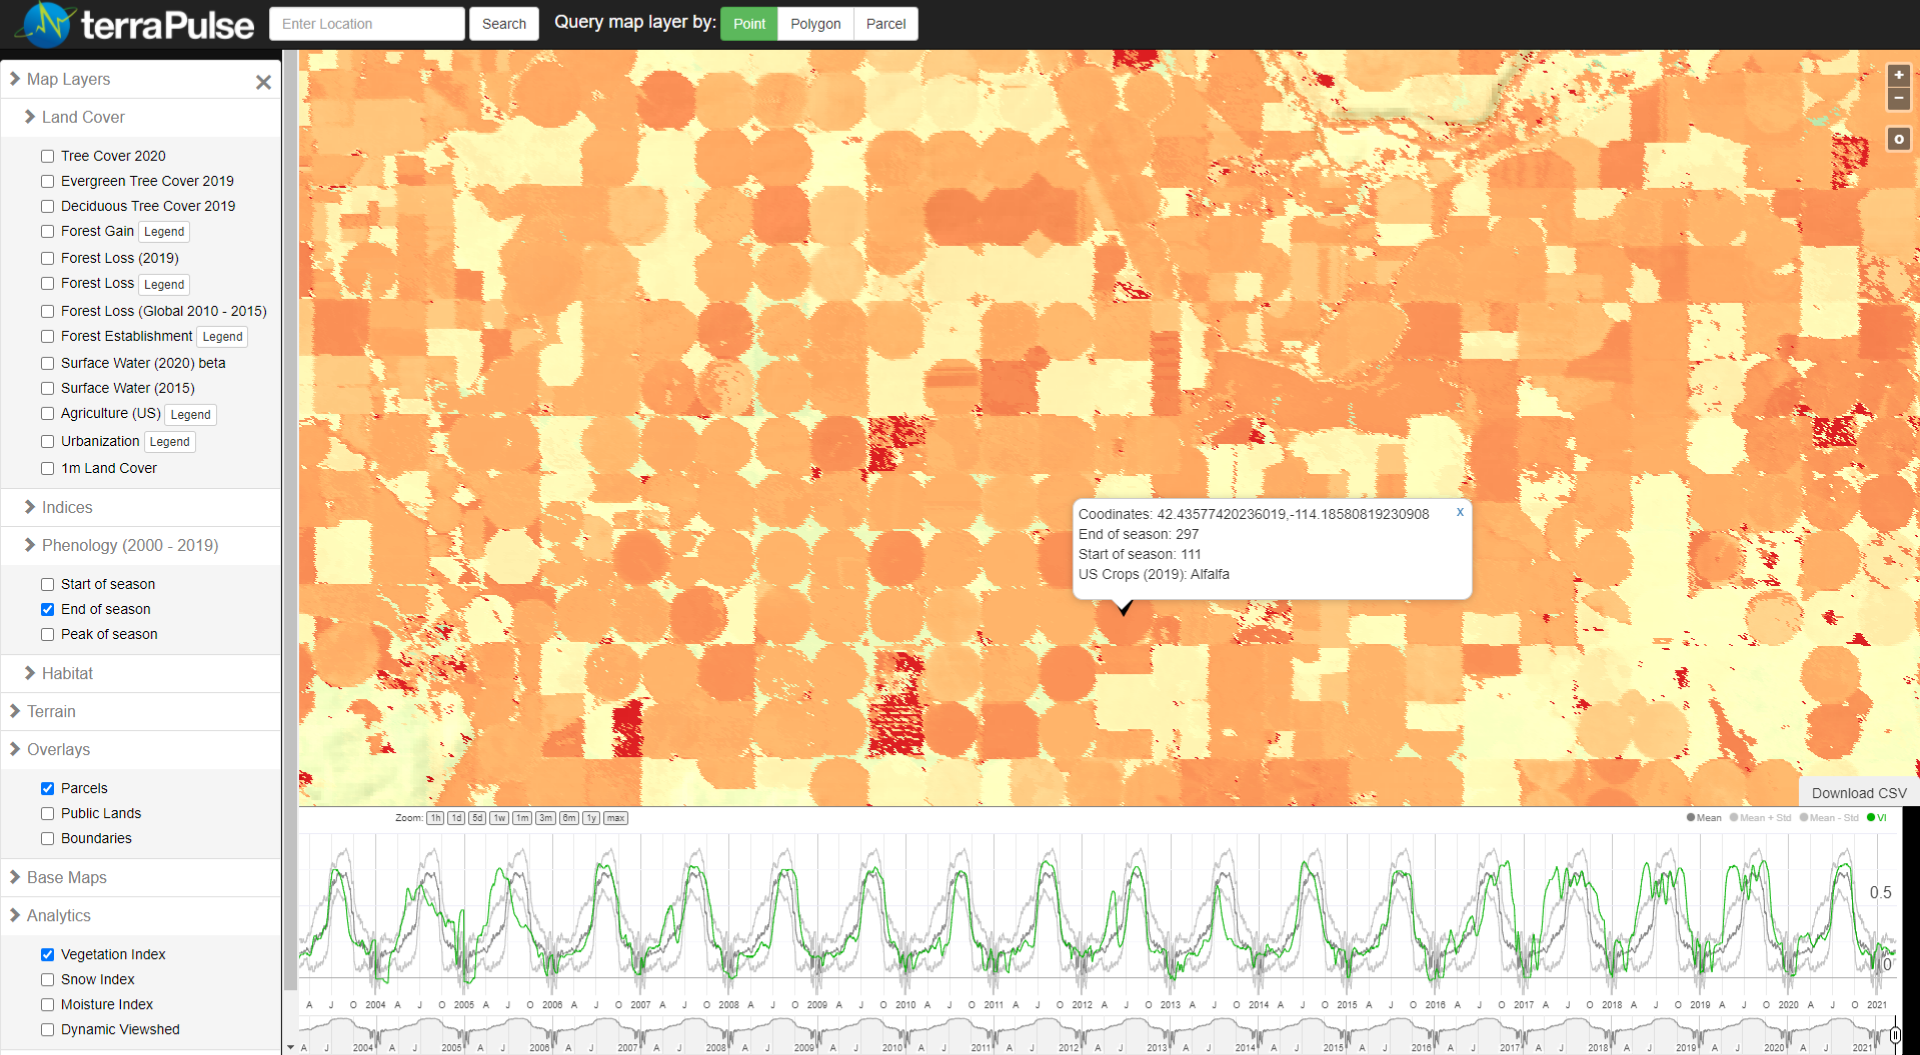Select Parcel query mode
This screenshot has width=1920, height=1055.
point(886,24)
